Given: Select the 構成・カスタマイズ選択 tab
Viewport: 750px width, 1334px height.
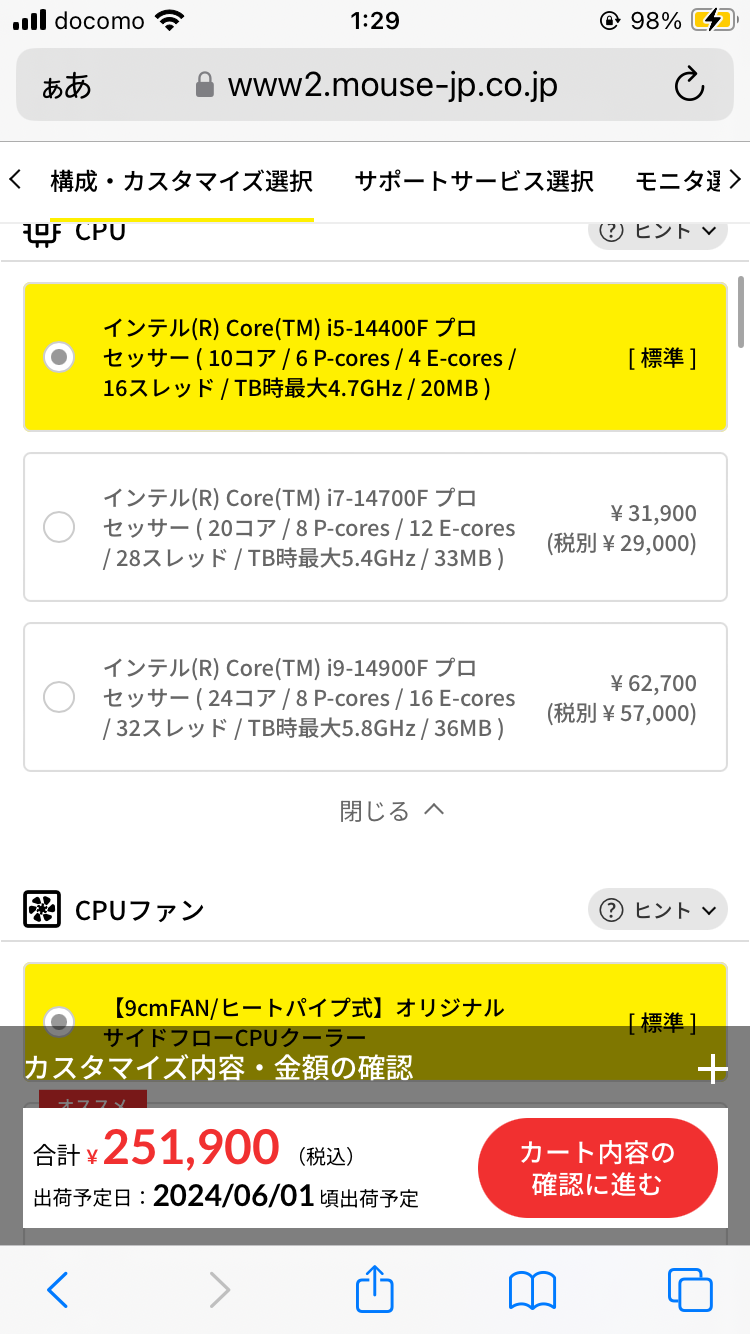Looking at the screenshot, I should tap(181, 181).
